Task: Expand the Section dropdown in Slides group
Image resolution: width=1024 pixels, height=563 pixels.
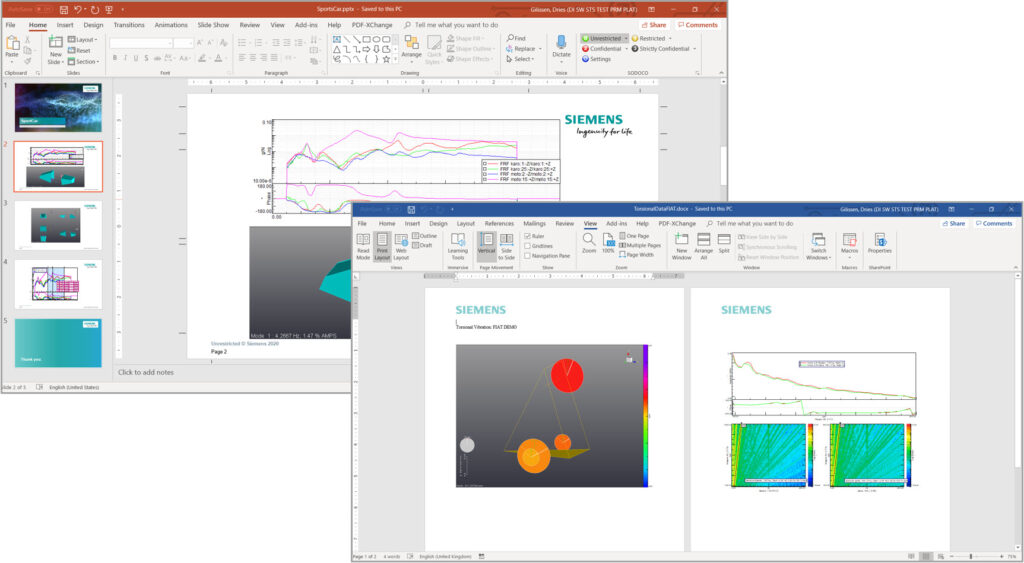Action: (85, 62)
